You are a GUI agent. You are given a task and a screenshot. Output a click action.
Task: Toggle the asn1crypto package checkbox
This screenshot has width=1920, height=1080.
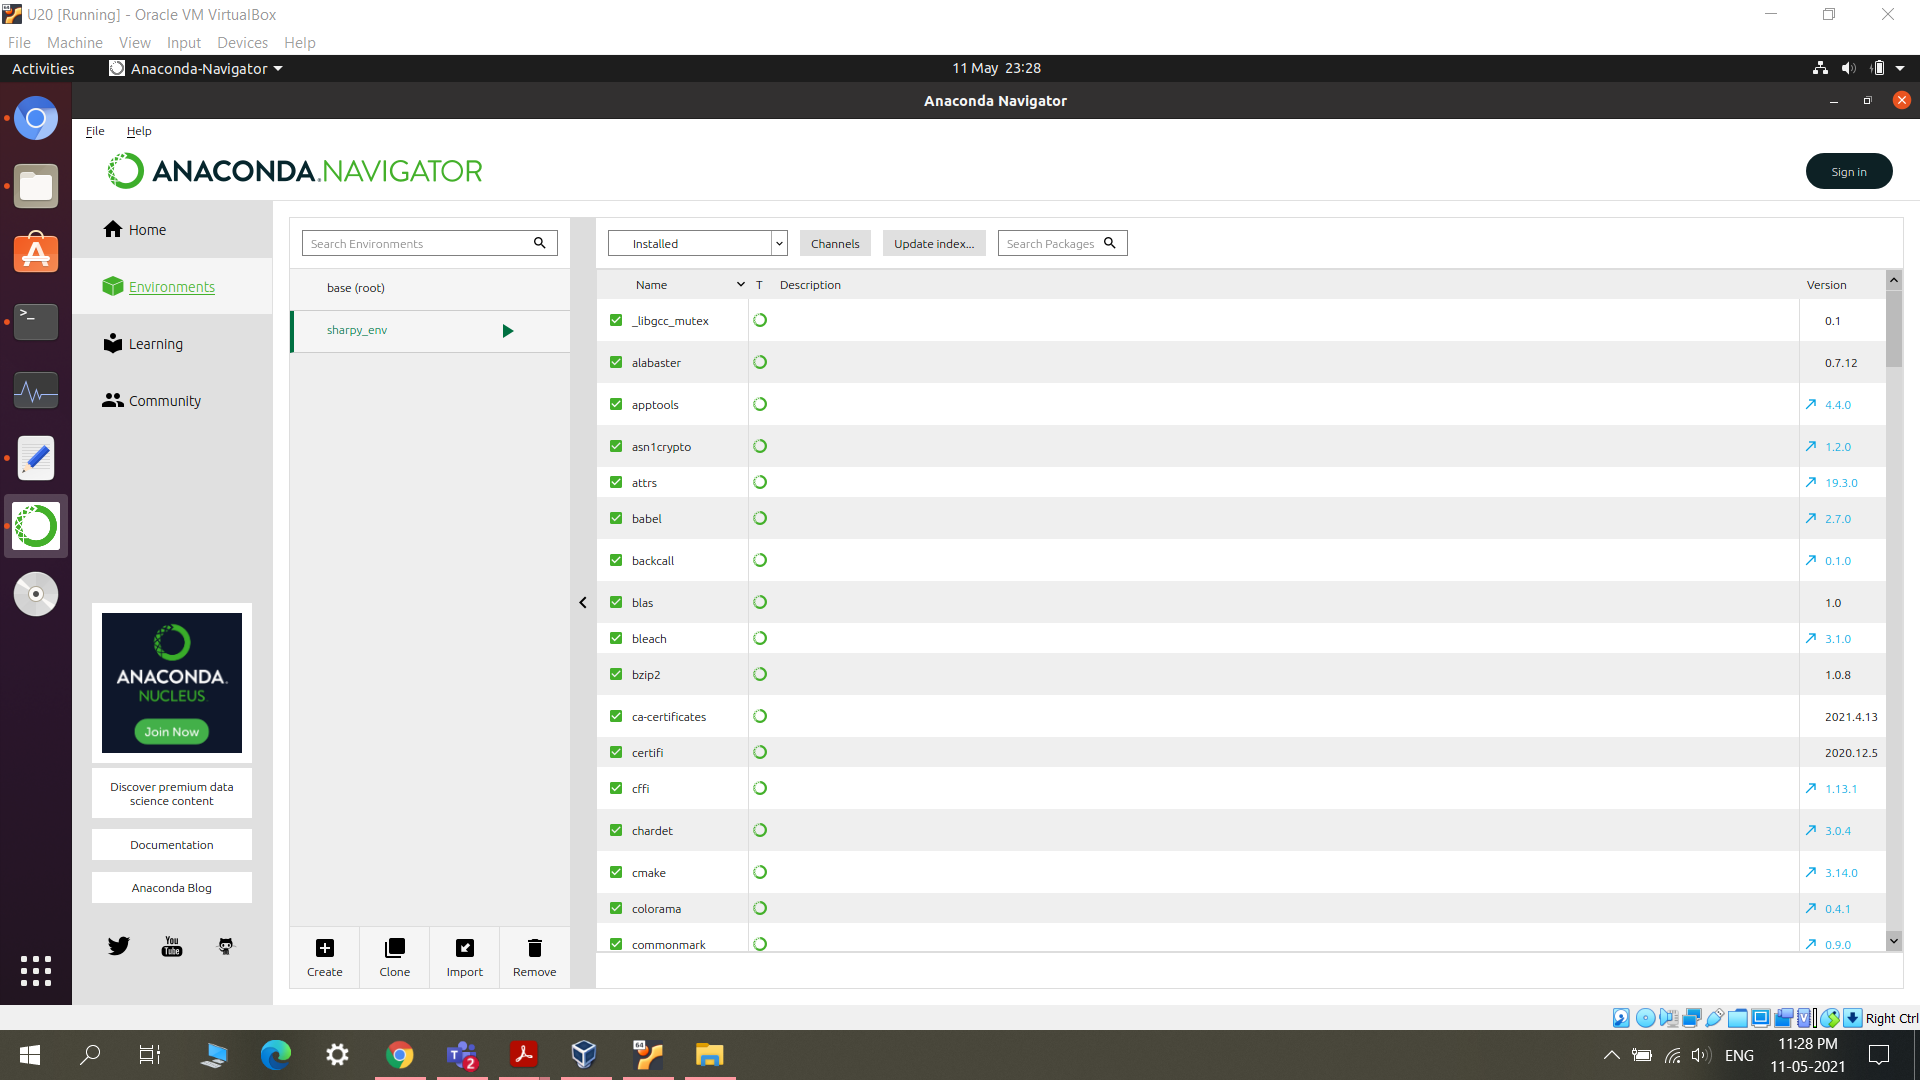[616, 446]
